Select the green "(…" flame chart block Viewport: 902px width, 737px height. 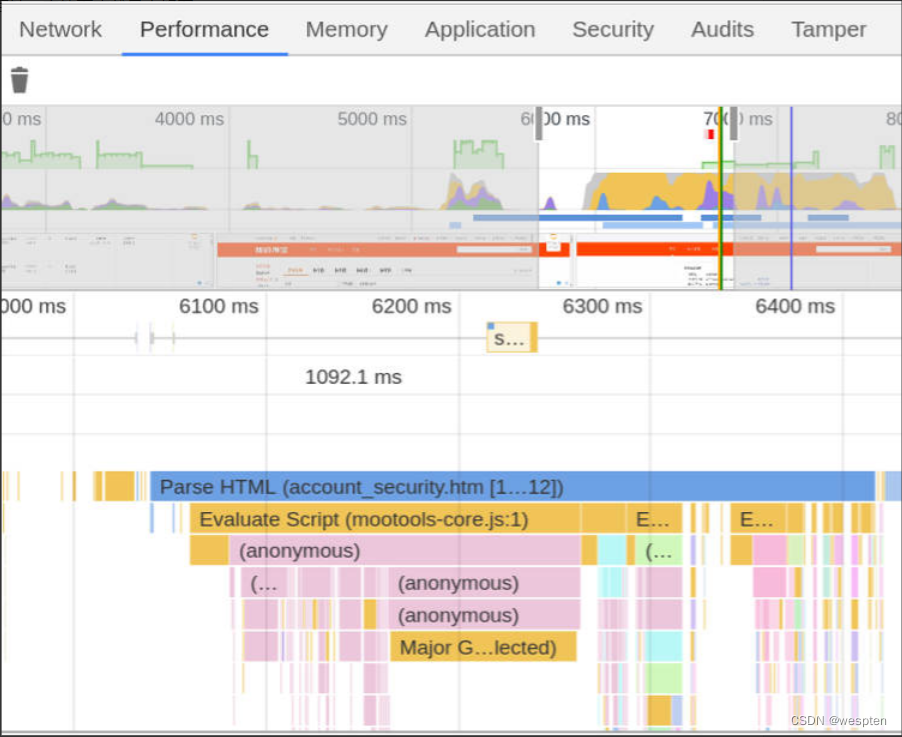click(x=663, y=551)
